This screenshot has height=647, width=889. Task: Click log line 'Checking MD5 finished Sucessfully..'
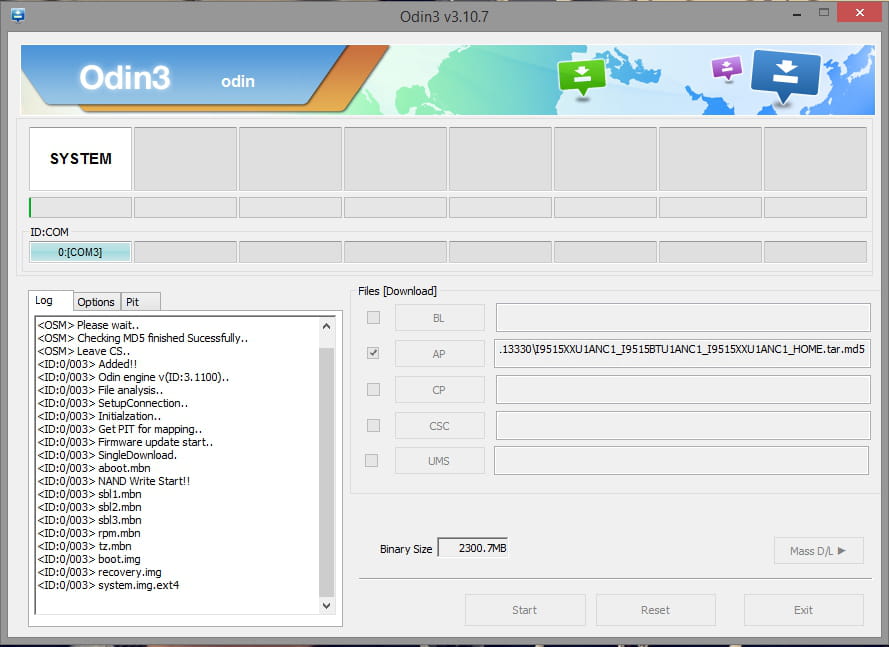pos(143,338)
